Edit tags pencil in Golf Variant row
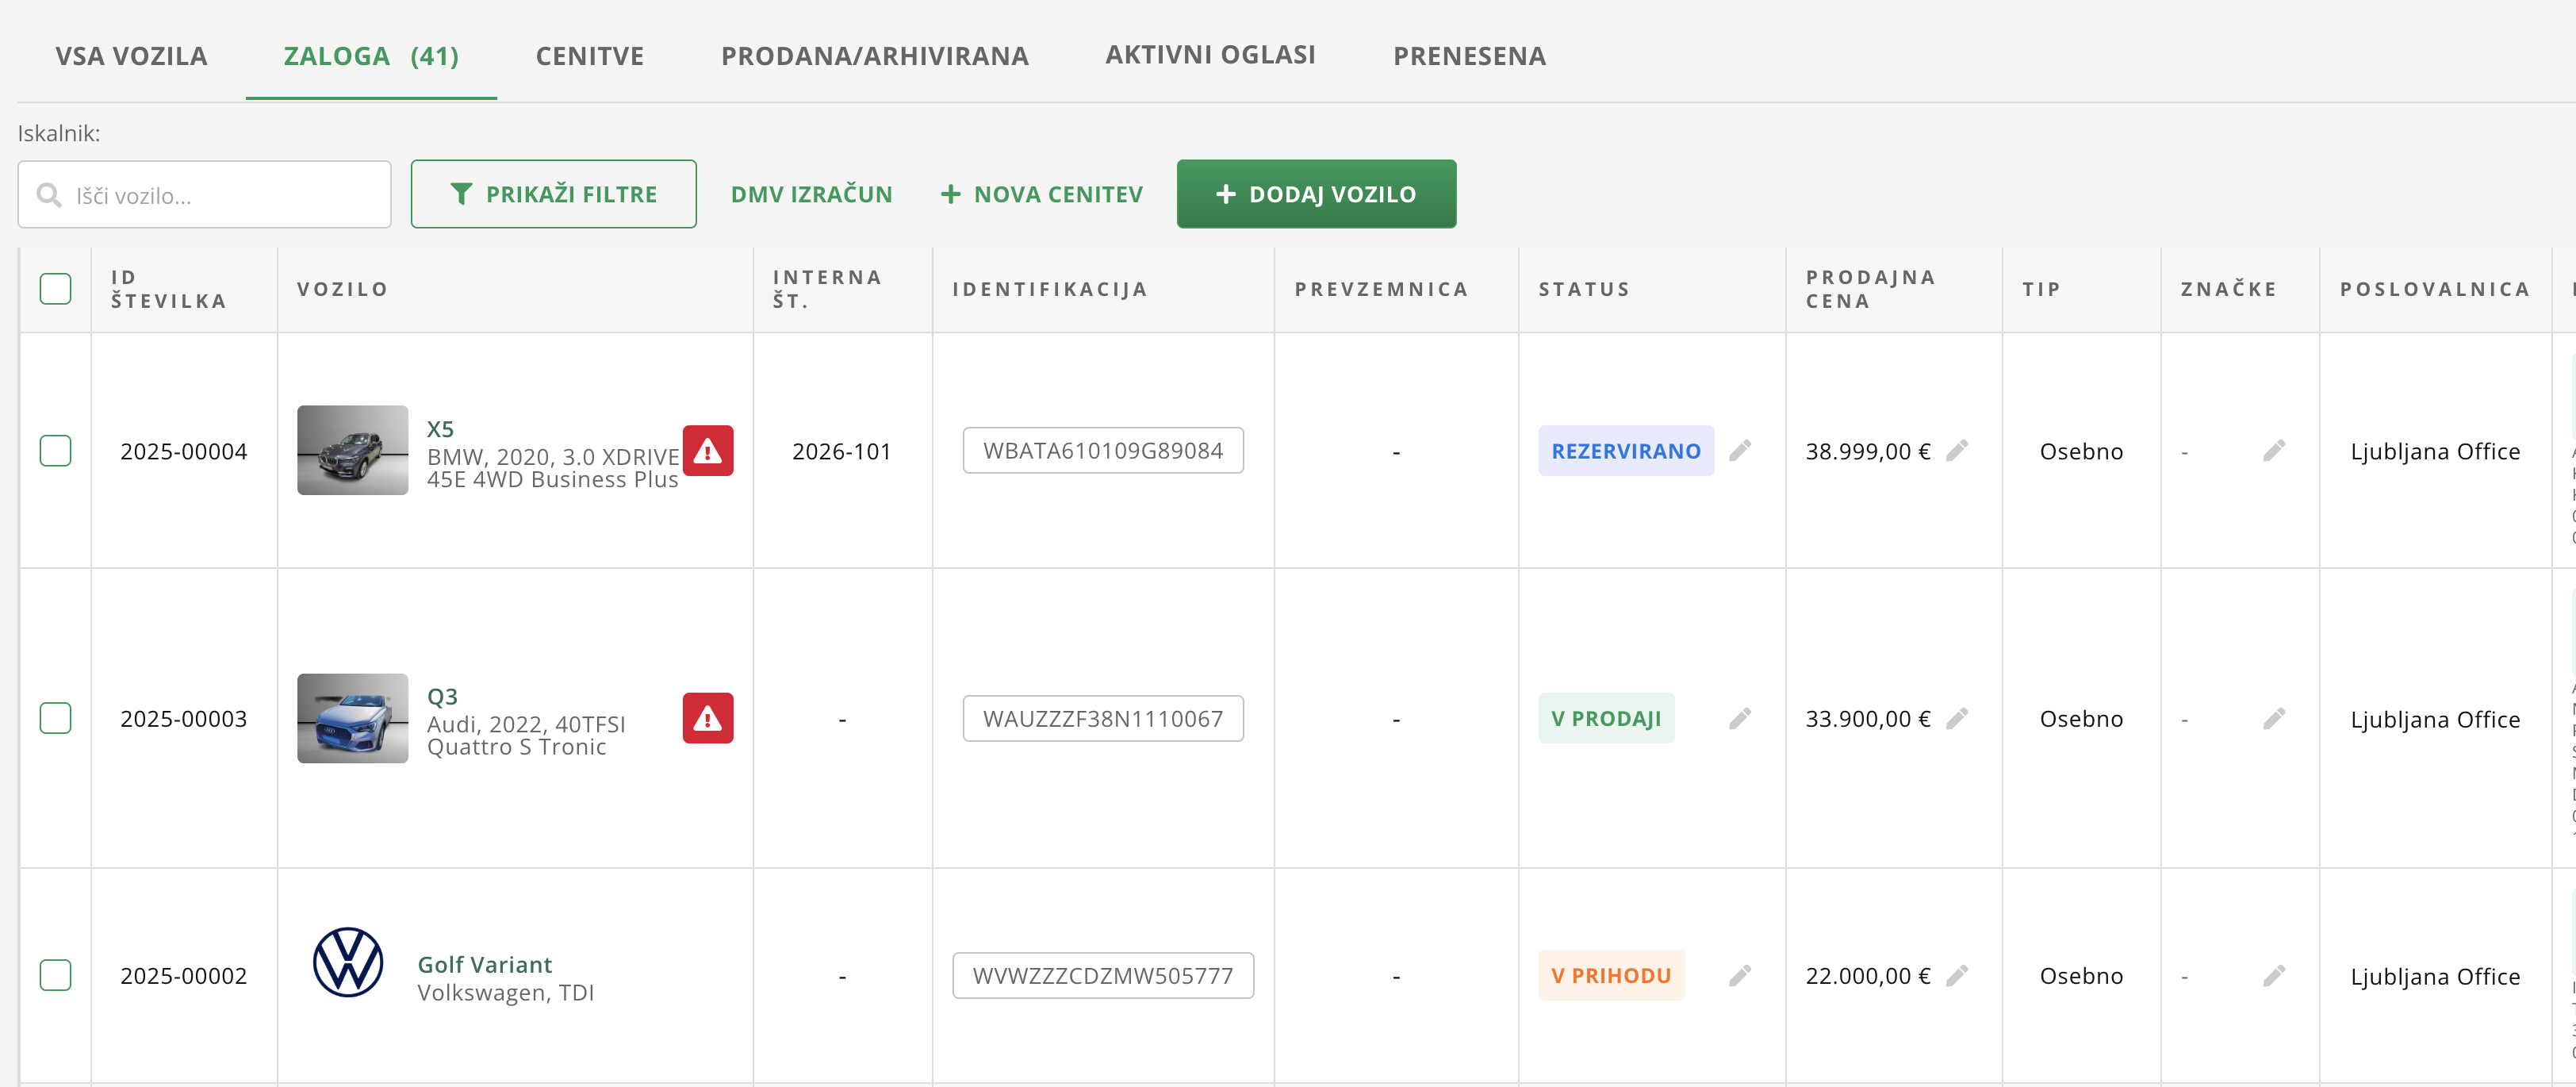Image resolution: width=2576 pixels, height=1087 pixels. pyautogui.click(x=2273, y=975)
